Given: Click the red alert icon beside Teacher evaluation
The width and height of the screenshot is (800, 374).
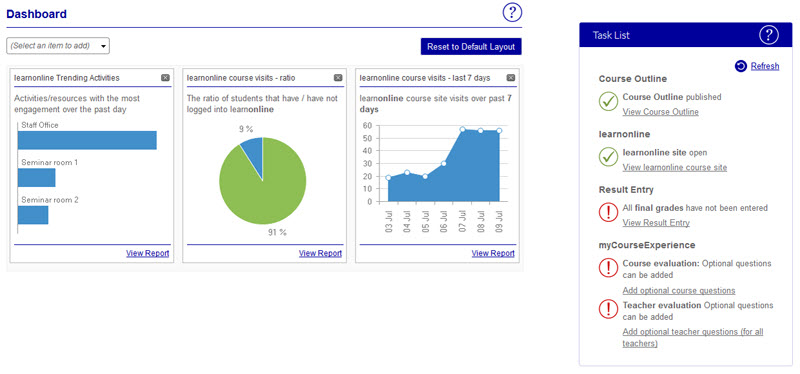Looking at the screenshot, I should (x=608, y=309).
